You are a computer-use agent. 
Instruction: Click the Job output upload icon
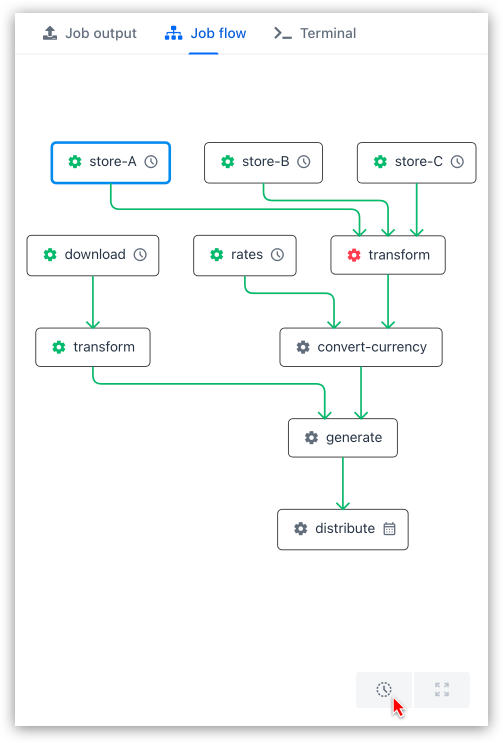click(x=50, y=33)
